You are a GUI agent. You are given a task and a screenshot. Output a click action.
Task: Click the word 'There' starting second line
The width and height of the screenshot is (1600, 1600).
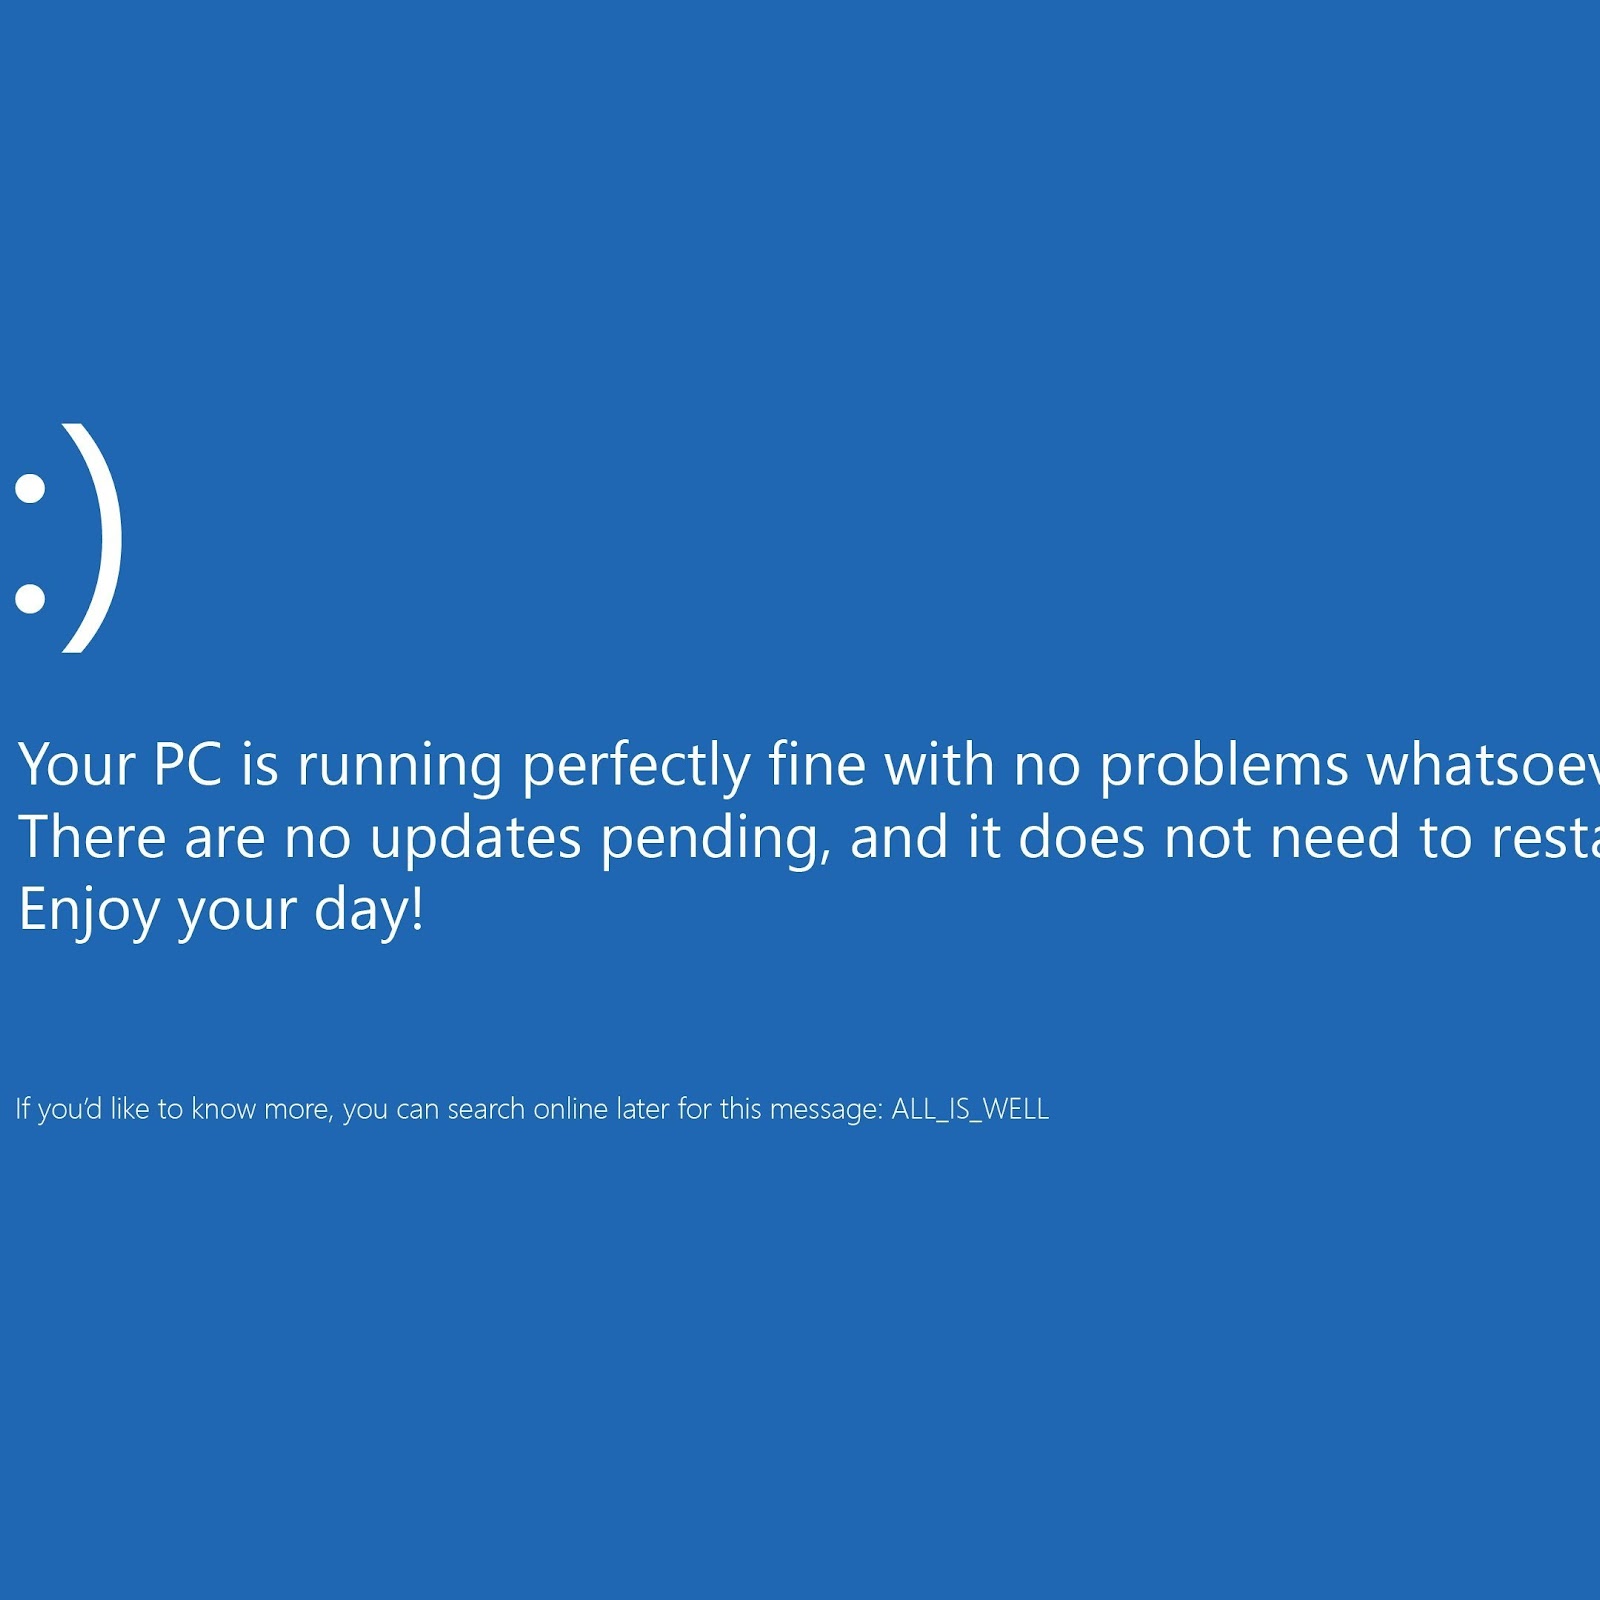click(x=92, y=837)
